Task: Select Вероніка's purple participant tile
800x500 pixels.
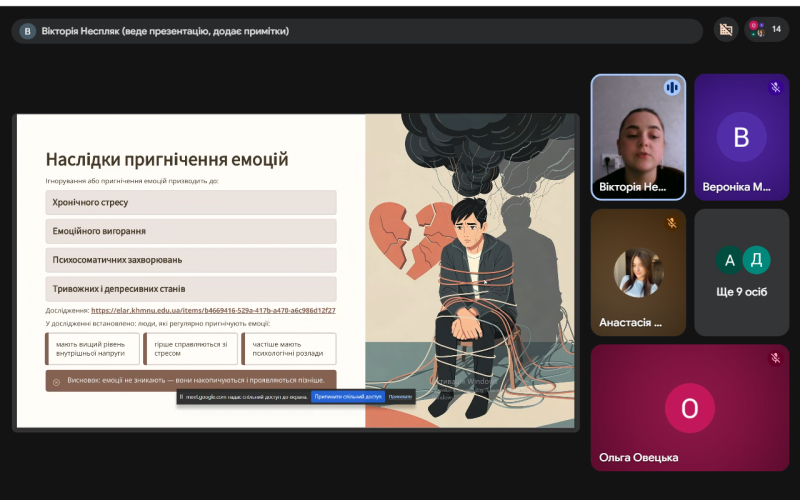Action: coord(741,137)
